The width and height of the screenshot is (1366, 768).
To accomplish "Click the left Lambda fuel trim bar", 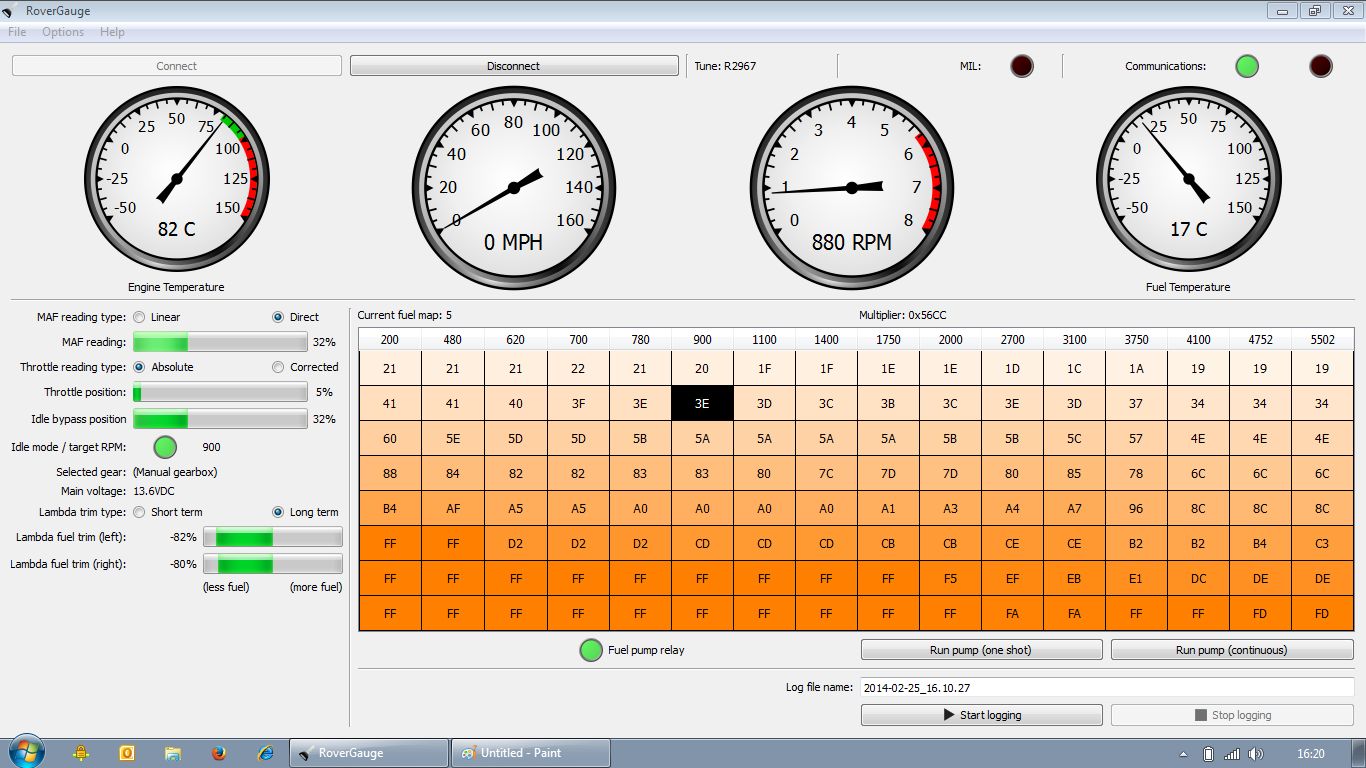I will pos(273,537).
